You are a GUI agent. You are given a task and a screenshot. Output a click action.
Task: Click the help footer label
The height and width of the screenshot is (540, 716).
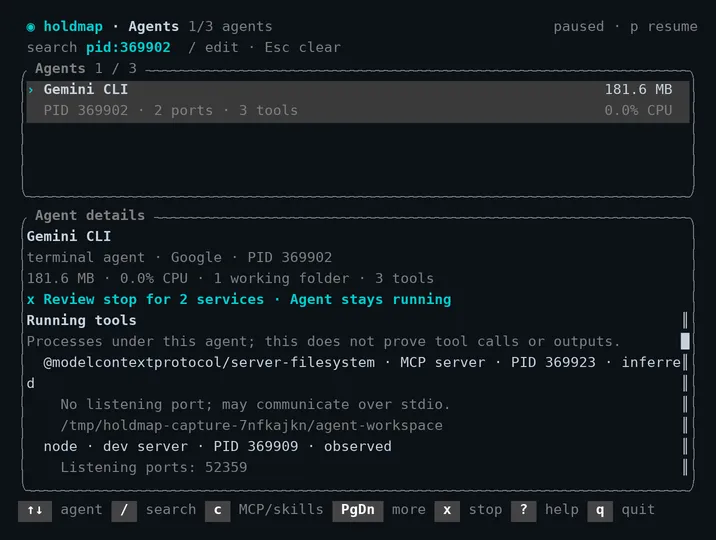point(562,510)
